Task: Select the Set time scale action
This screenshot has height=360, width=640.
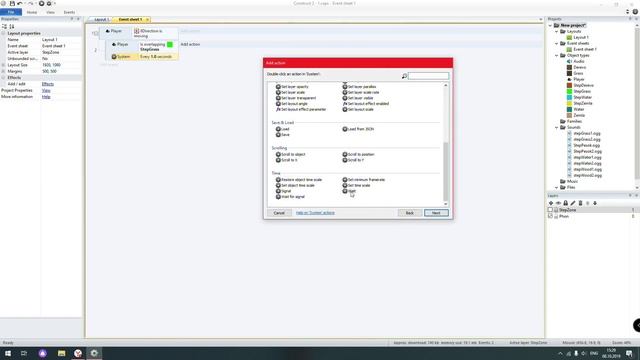Action: pos(356,185)
